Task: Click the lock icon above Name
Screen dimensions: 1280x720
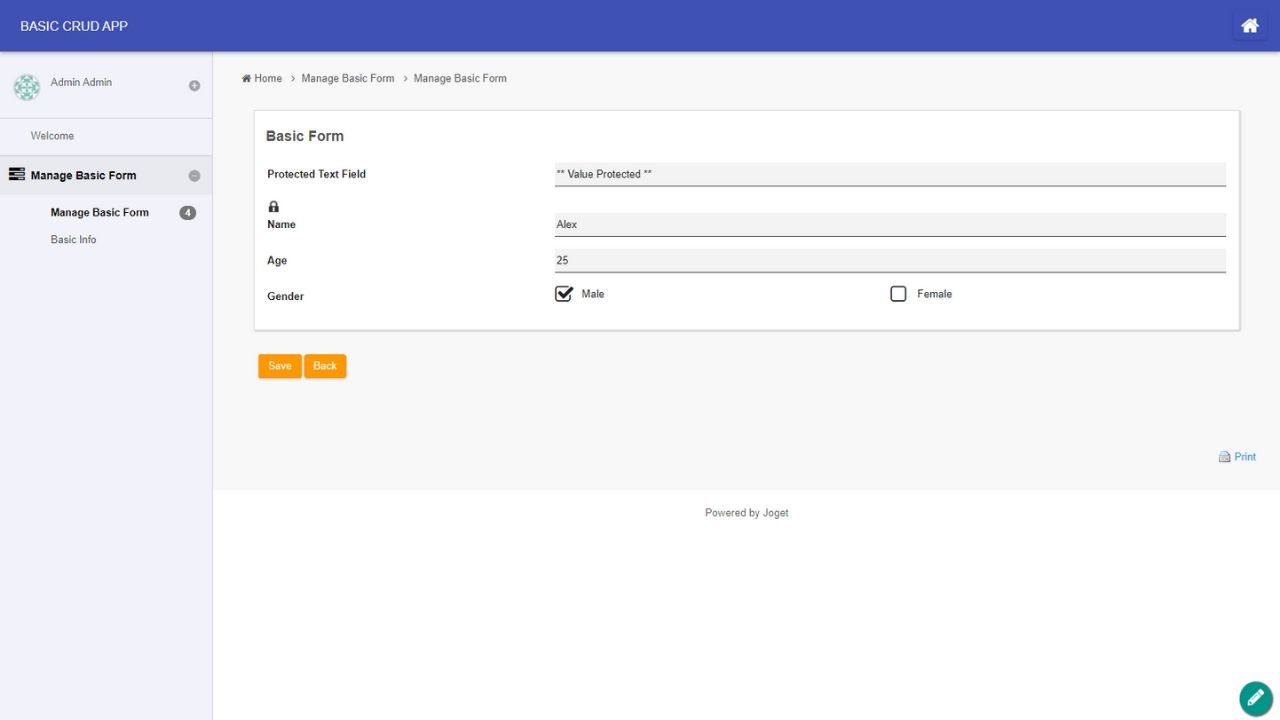Action: point(274,207)
